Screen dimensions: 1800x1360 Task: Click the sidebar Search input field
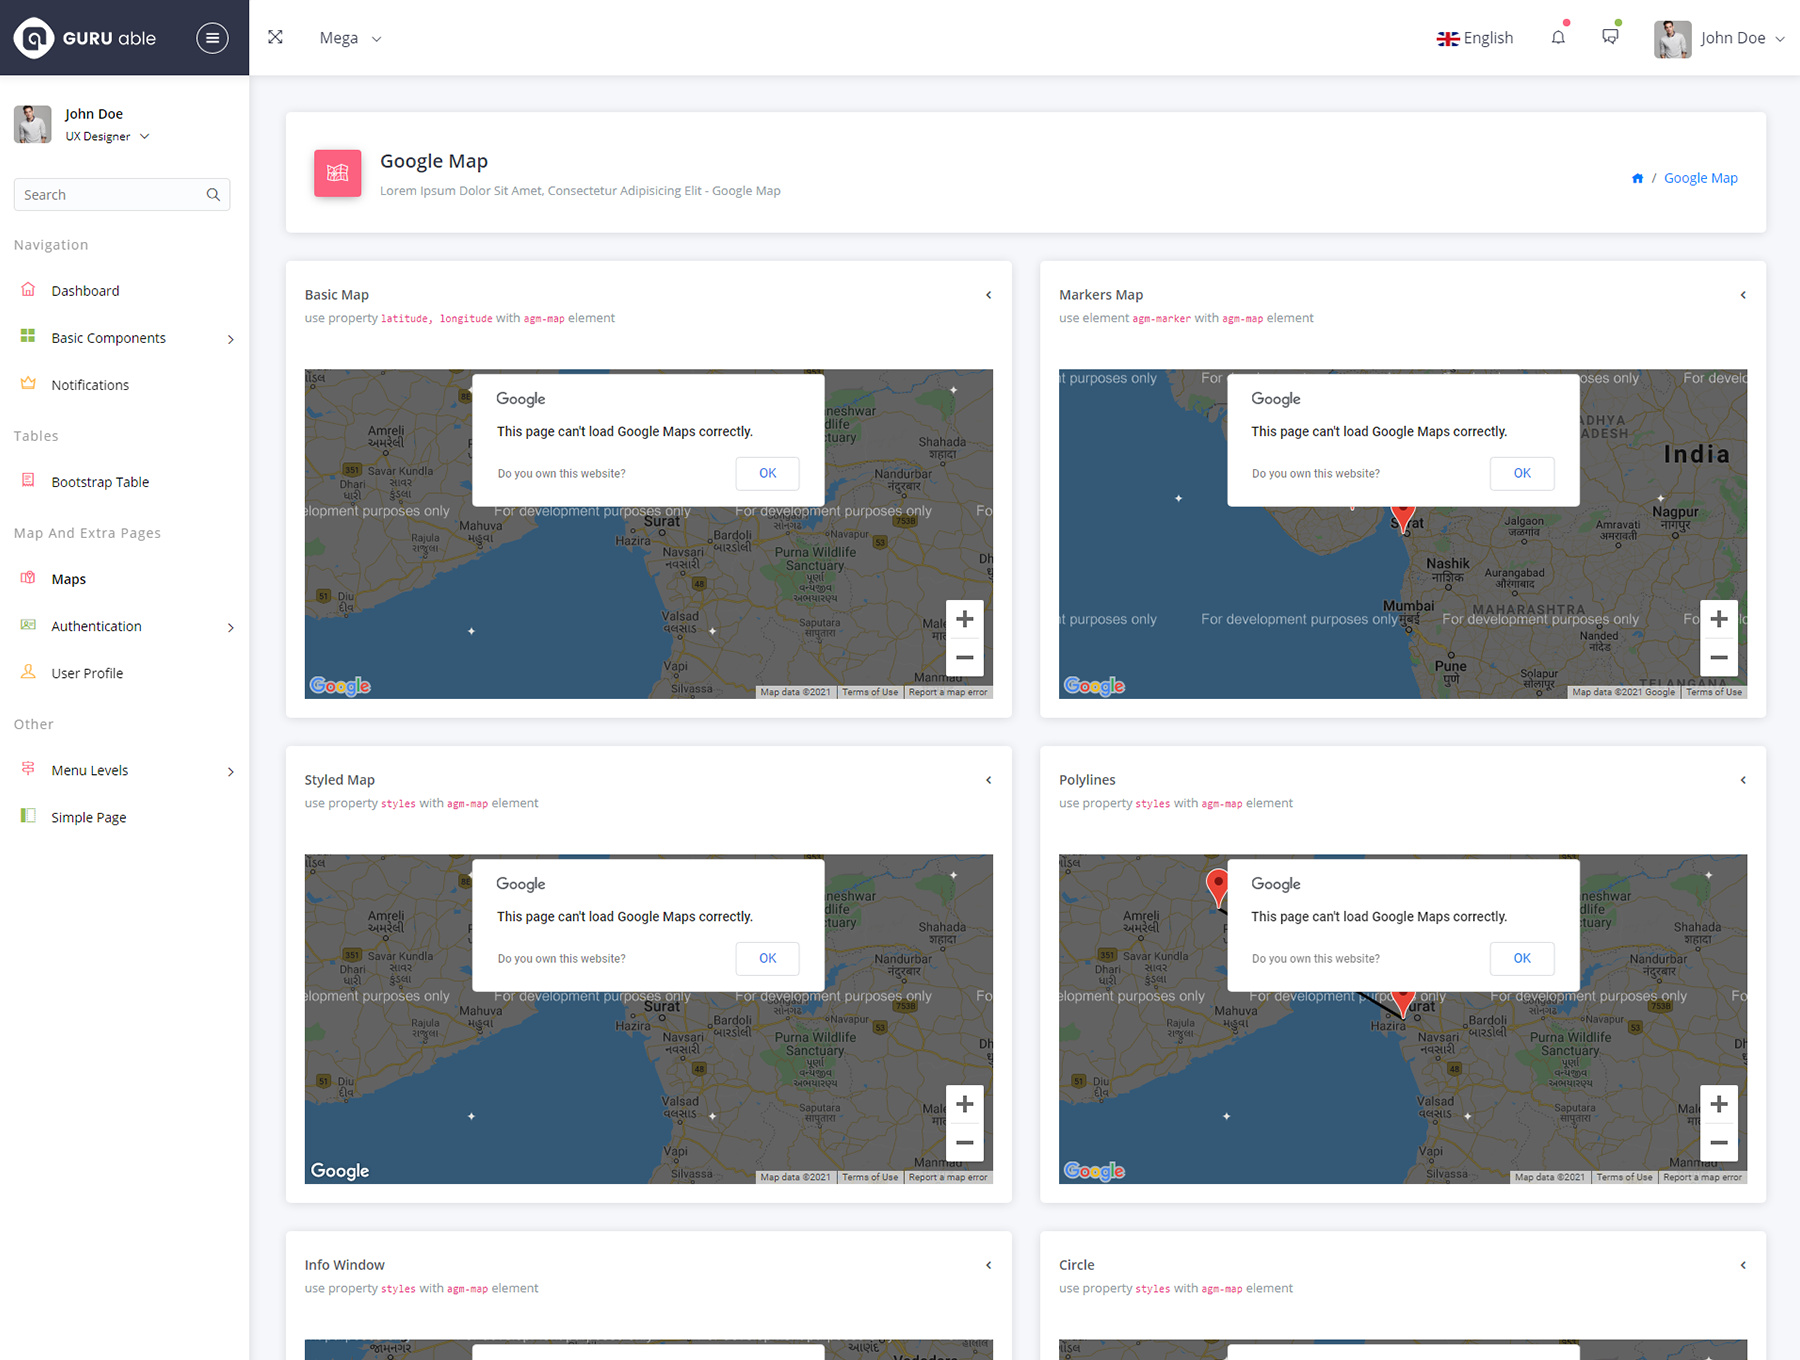[x=110, y=195]
